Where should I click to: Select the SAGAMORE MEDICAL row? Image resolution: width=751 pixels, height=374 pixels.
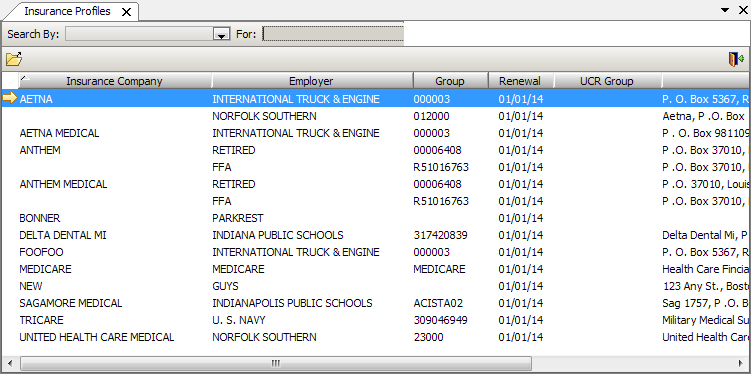click(x=376, y=303)
